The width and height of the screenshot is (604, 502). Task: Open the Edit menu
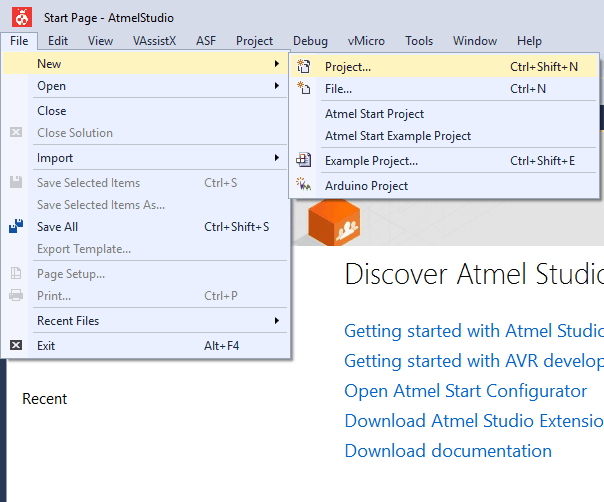[58, 41]
